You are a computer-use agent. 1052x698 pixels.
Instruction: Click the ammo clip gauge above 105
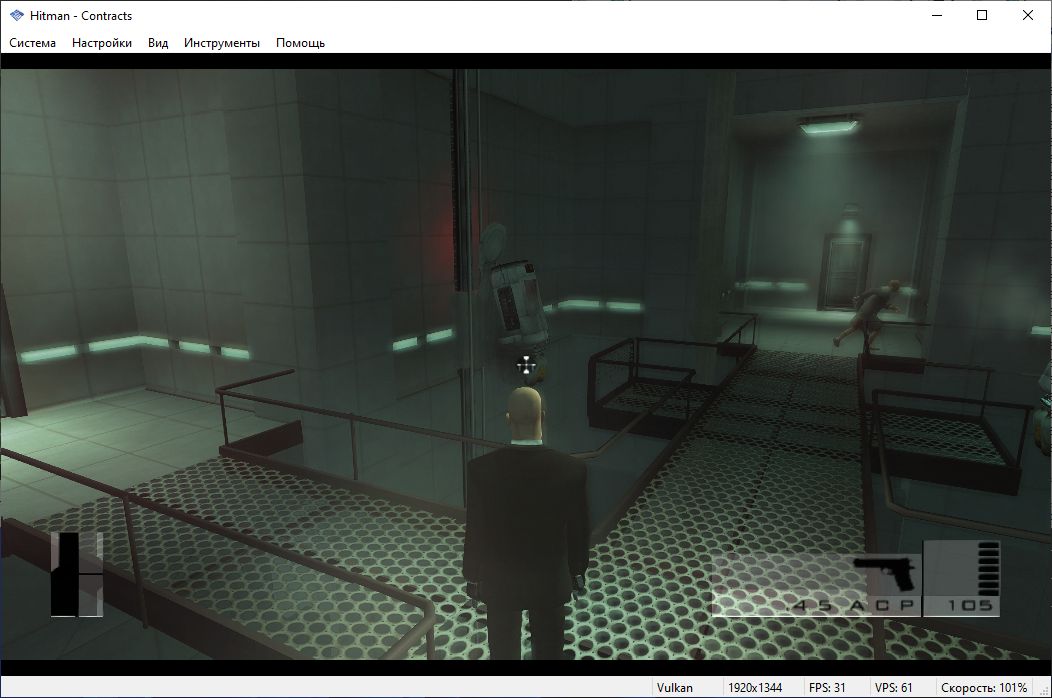pos(988,569)
